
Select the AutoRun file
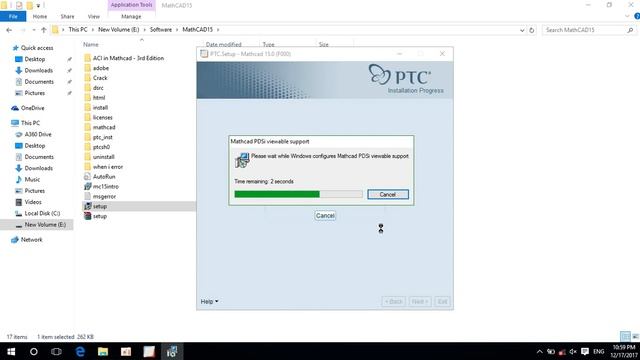coord(104,177)
